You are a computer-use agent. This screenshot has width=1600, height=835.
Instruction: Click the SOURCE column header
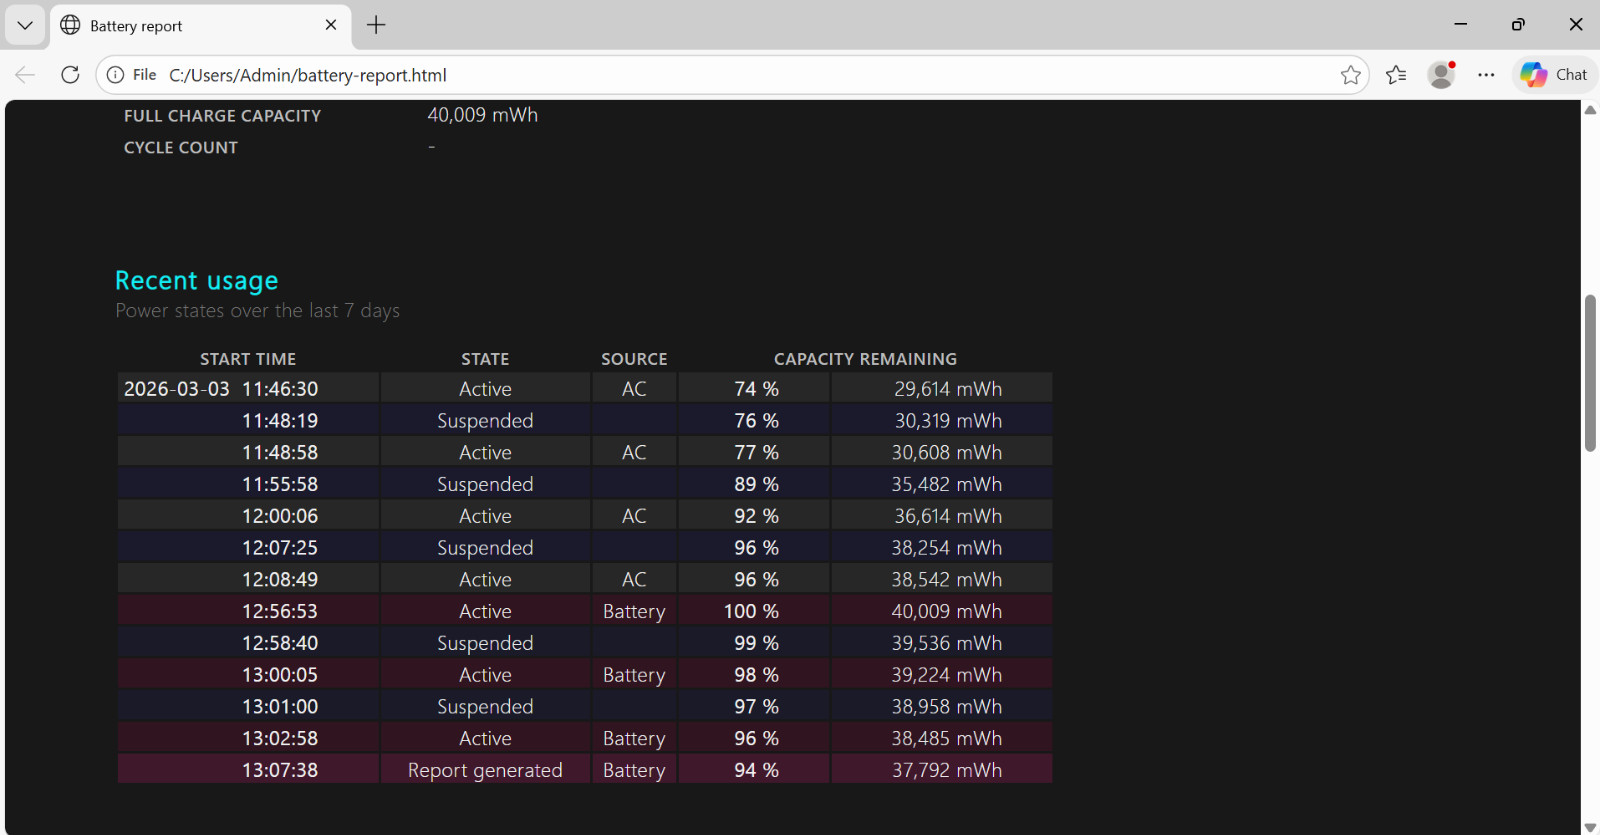point(634,359)
